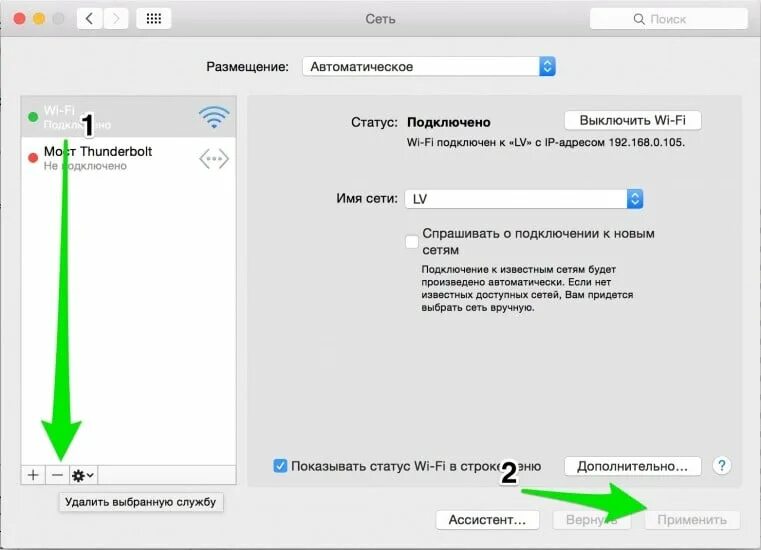Enable asking about connecting to new networks
Viewport: 761px width, 550px height.
[412, 241]
